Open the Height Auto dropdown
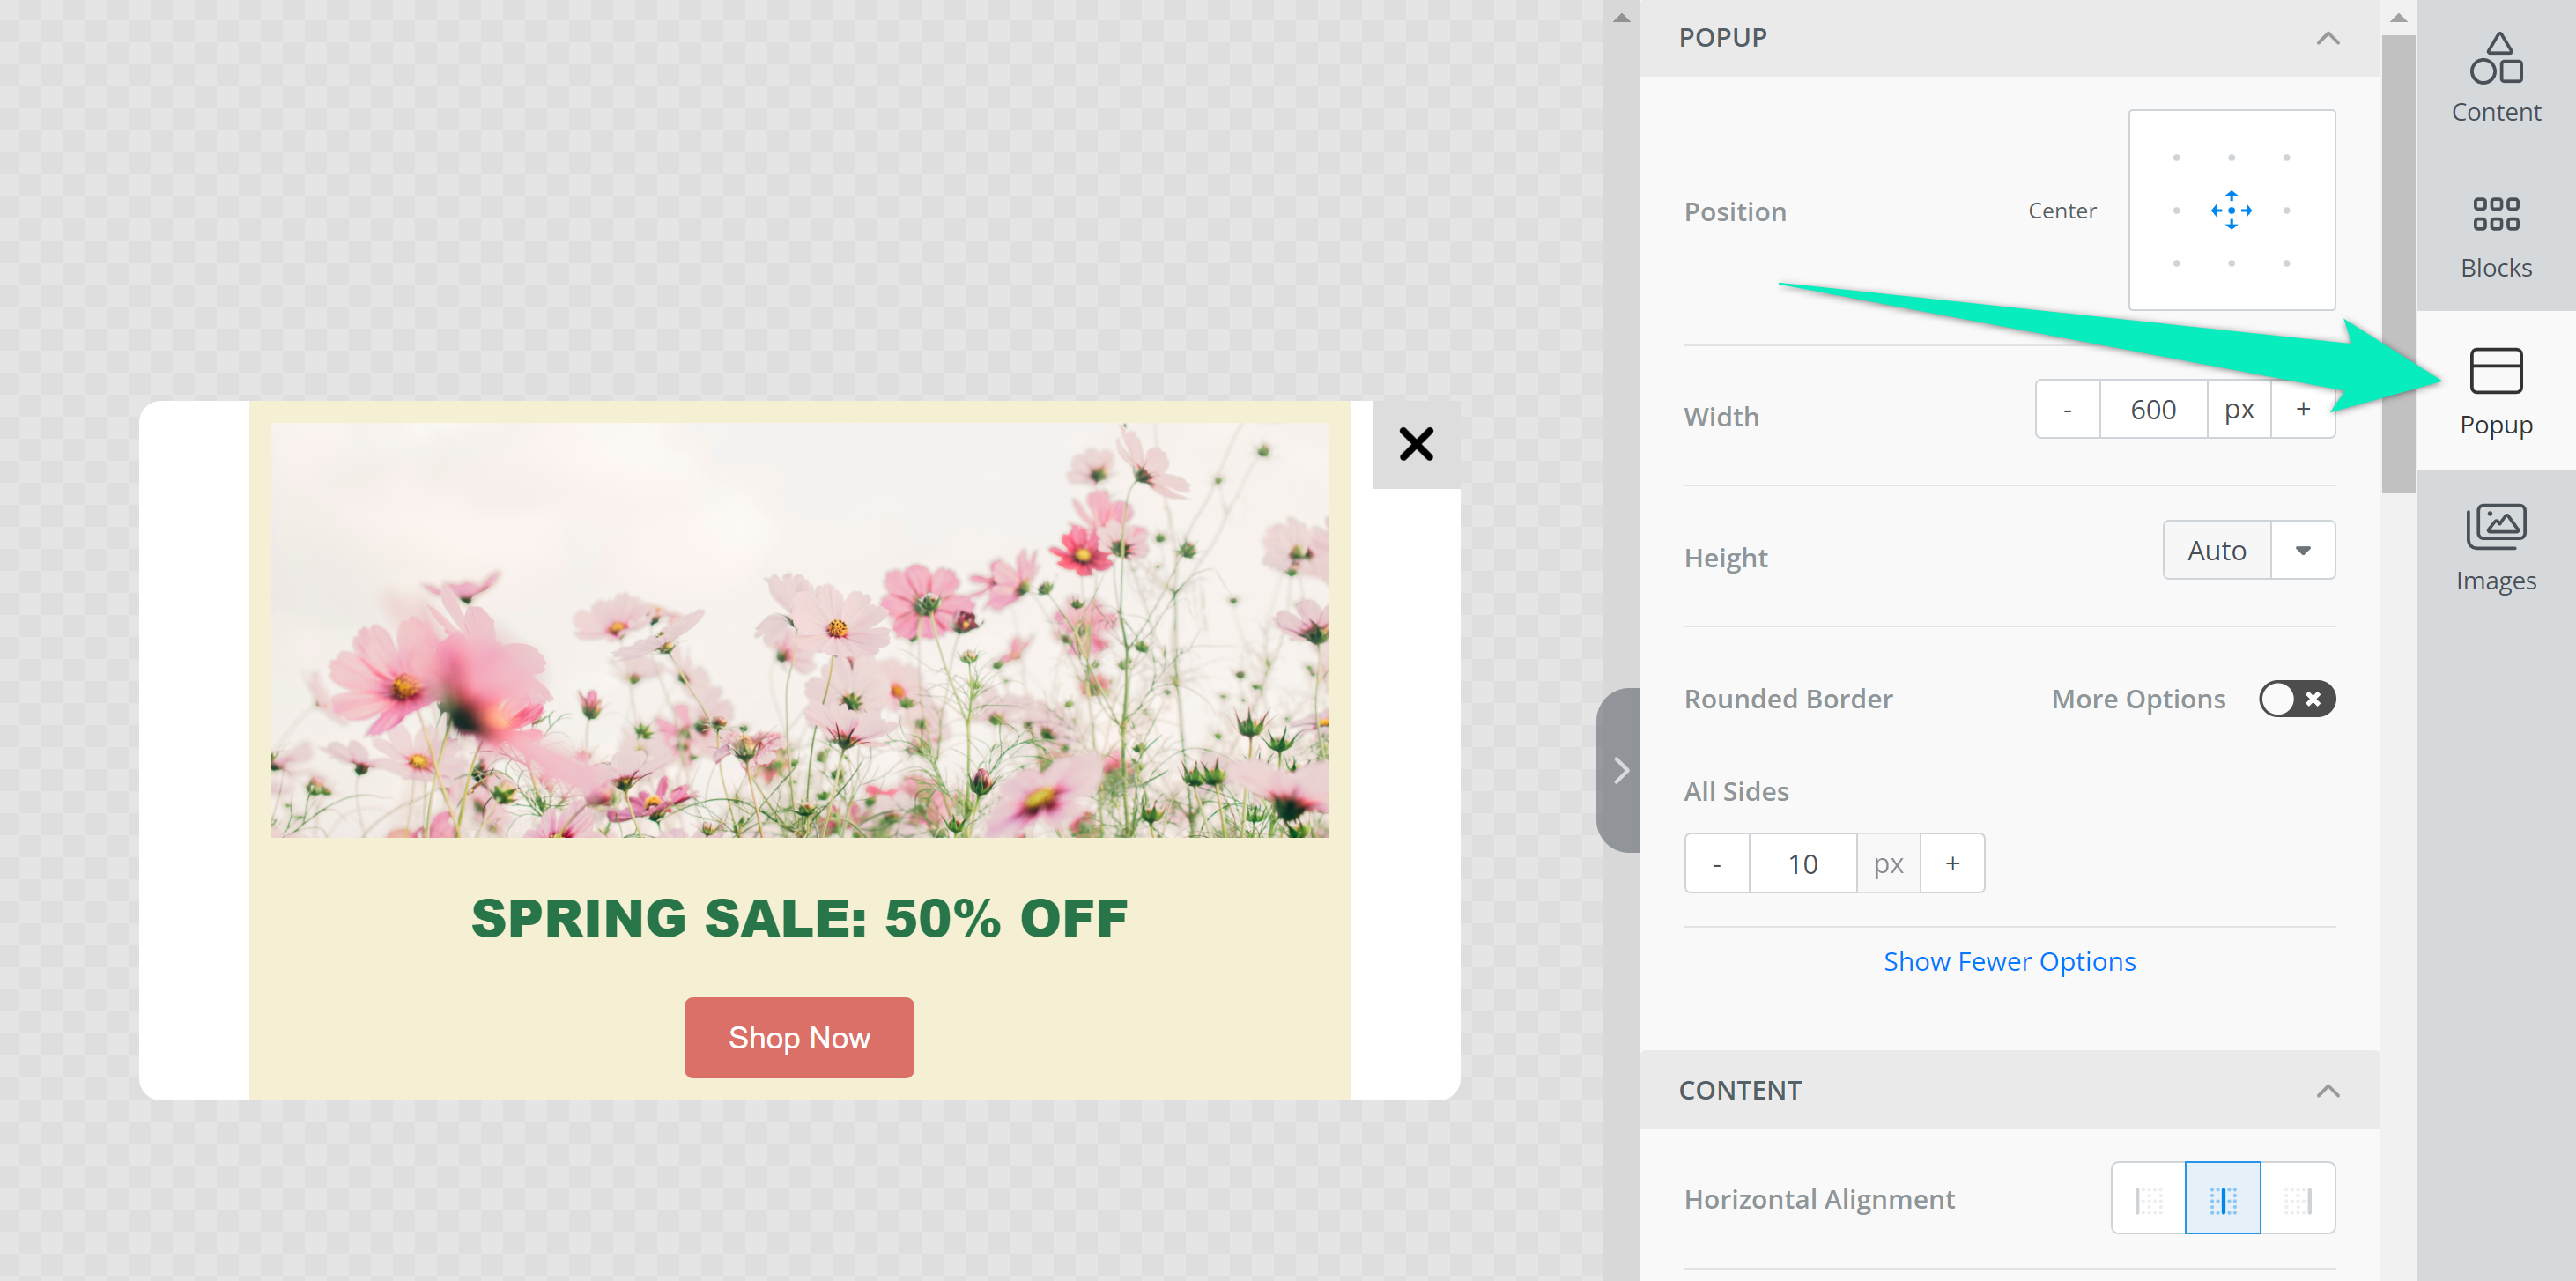Image resolution: width=2576 pixels, height=1281 pixels. click(2302, 550)
